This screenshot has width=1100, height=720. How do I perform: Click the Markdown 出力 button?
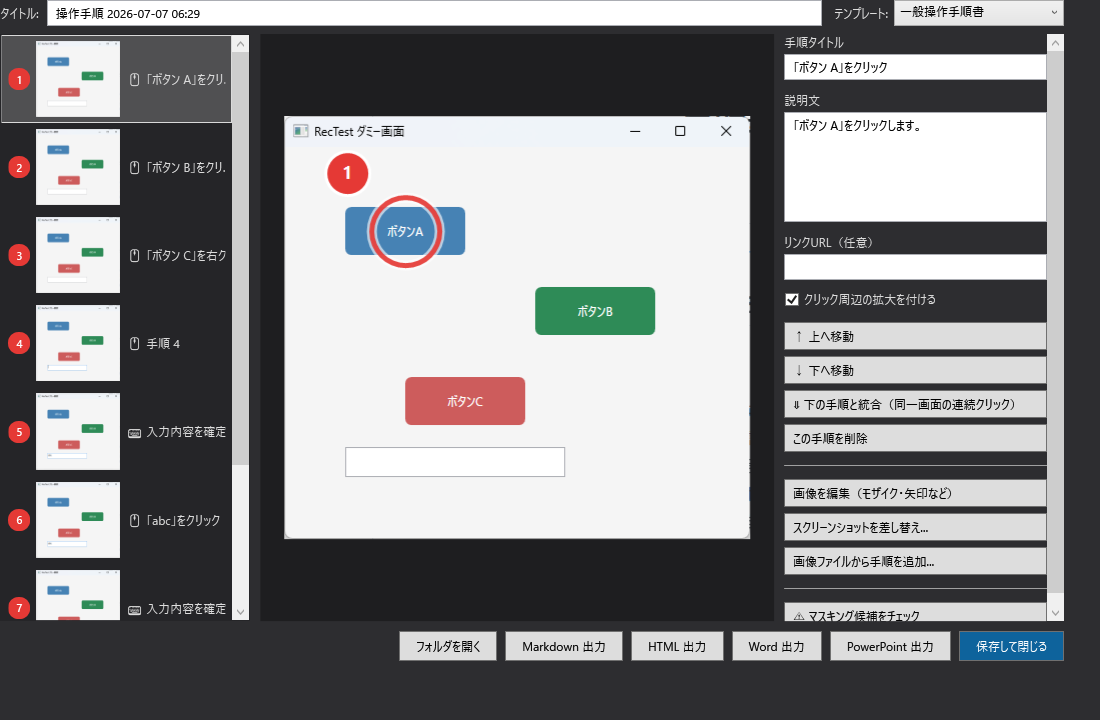point(563,646)
